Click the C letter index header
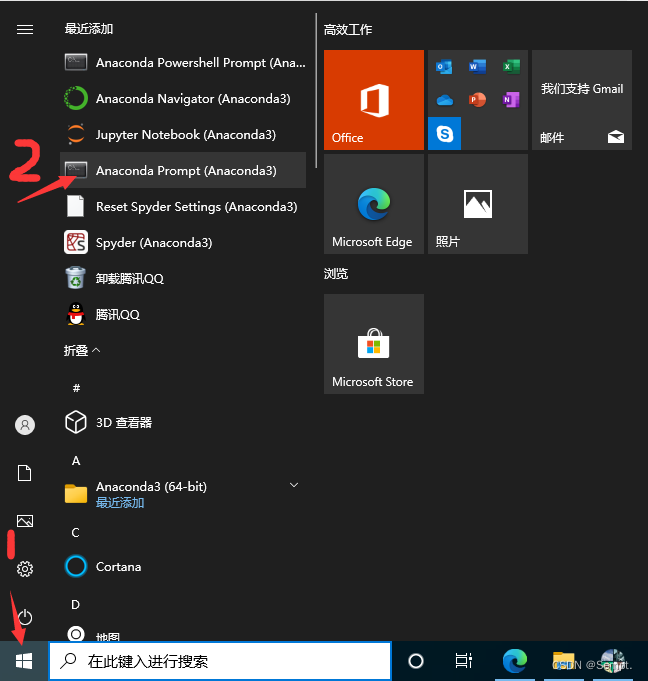The width and height of the screenshot is (648, 681). pos(76,533)
